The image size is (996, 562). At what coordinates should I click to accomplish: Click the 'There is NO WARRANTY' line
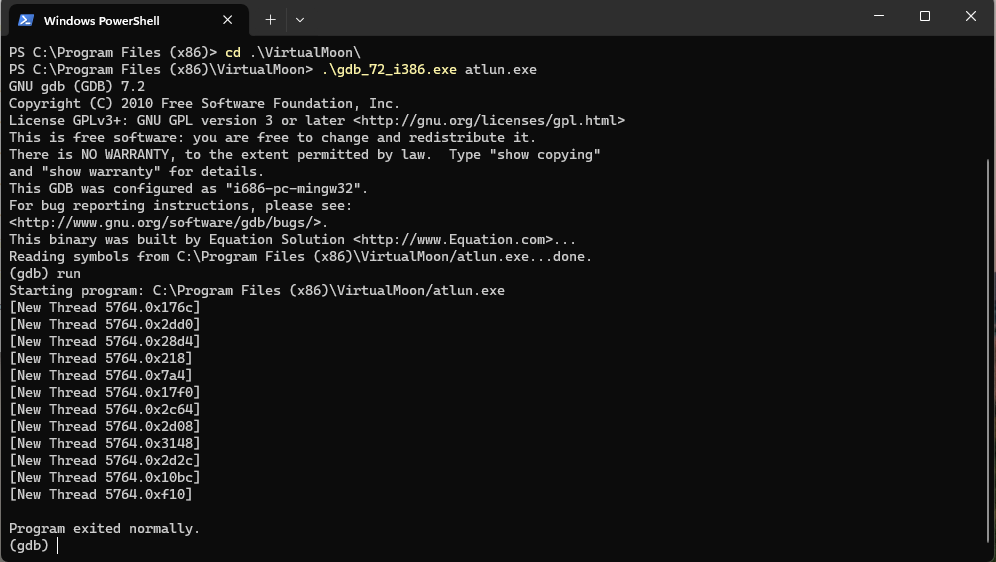pyautogui.click(x=305, y=155)
